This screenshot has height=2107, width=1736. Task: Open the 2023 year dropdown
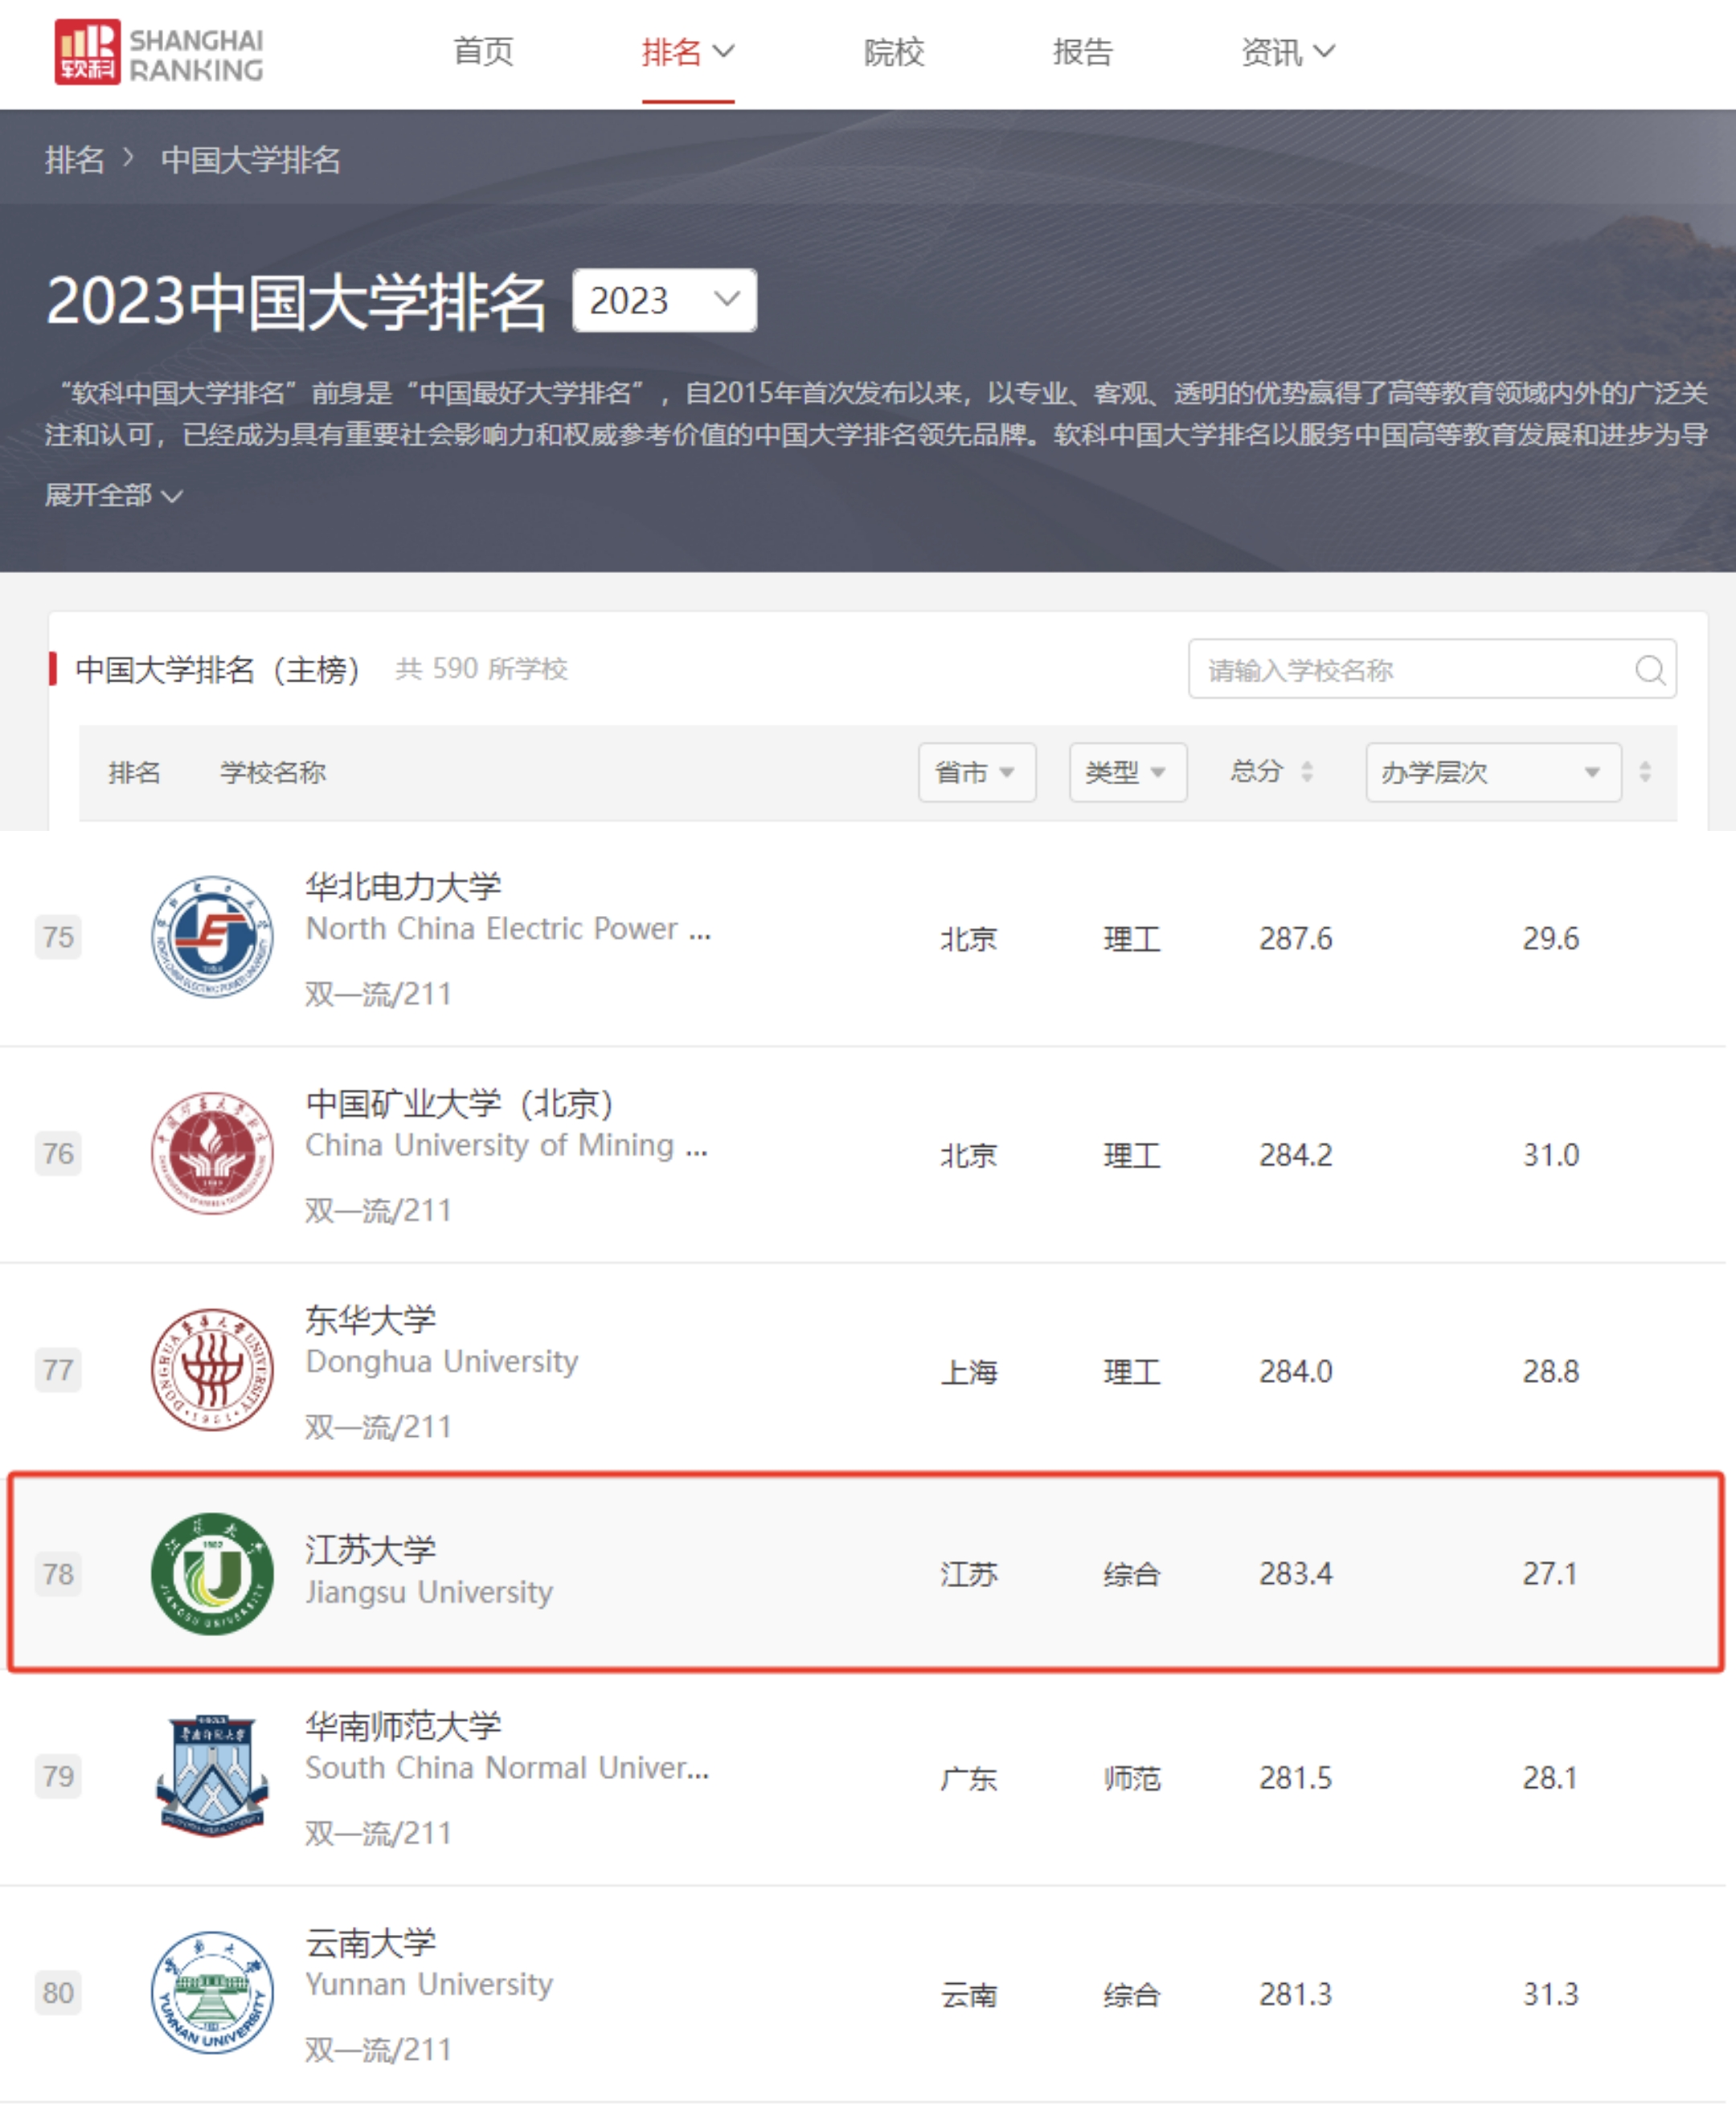tap(662, 299)
